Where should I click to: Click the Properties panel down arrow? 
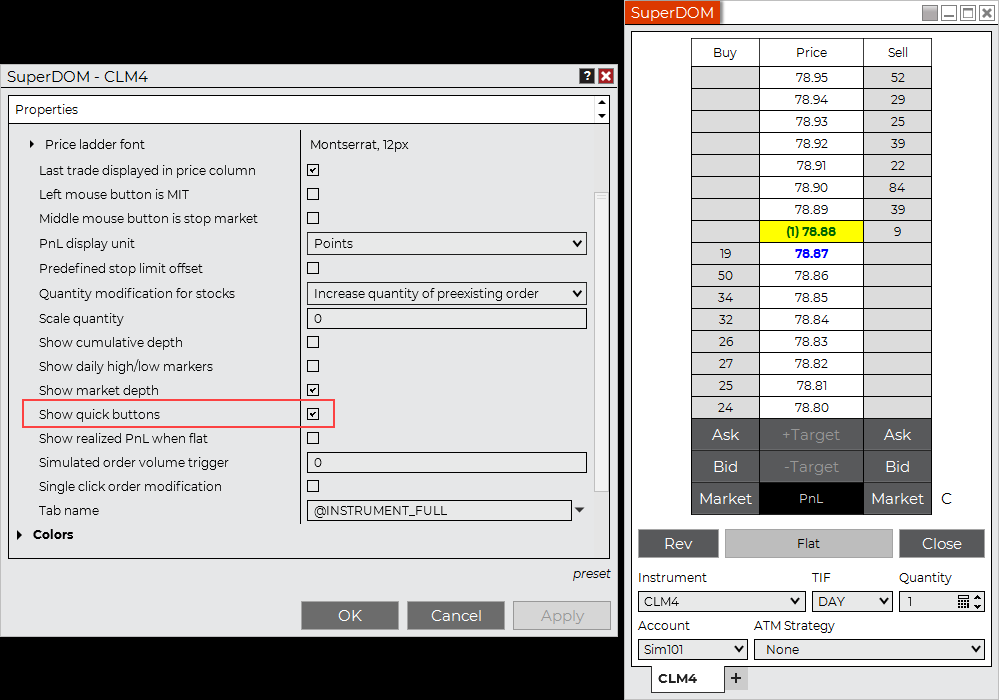pyautogui.click(x=601, y=116)
